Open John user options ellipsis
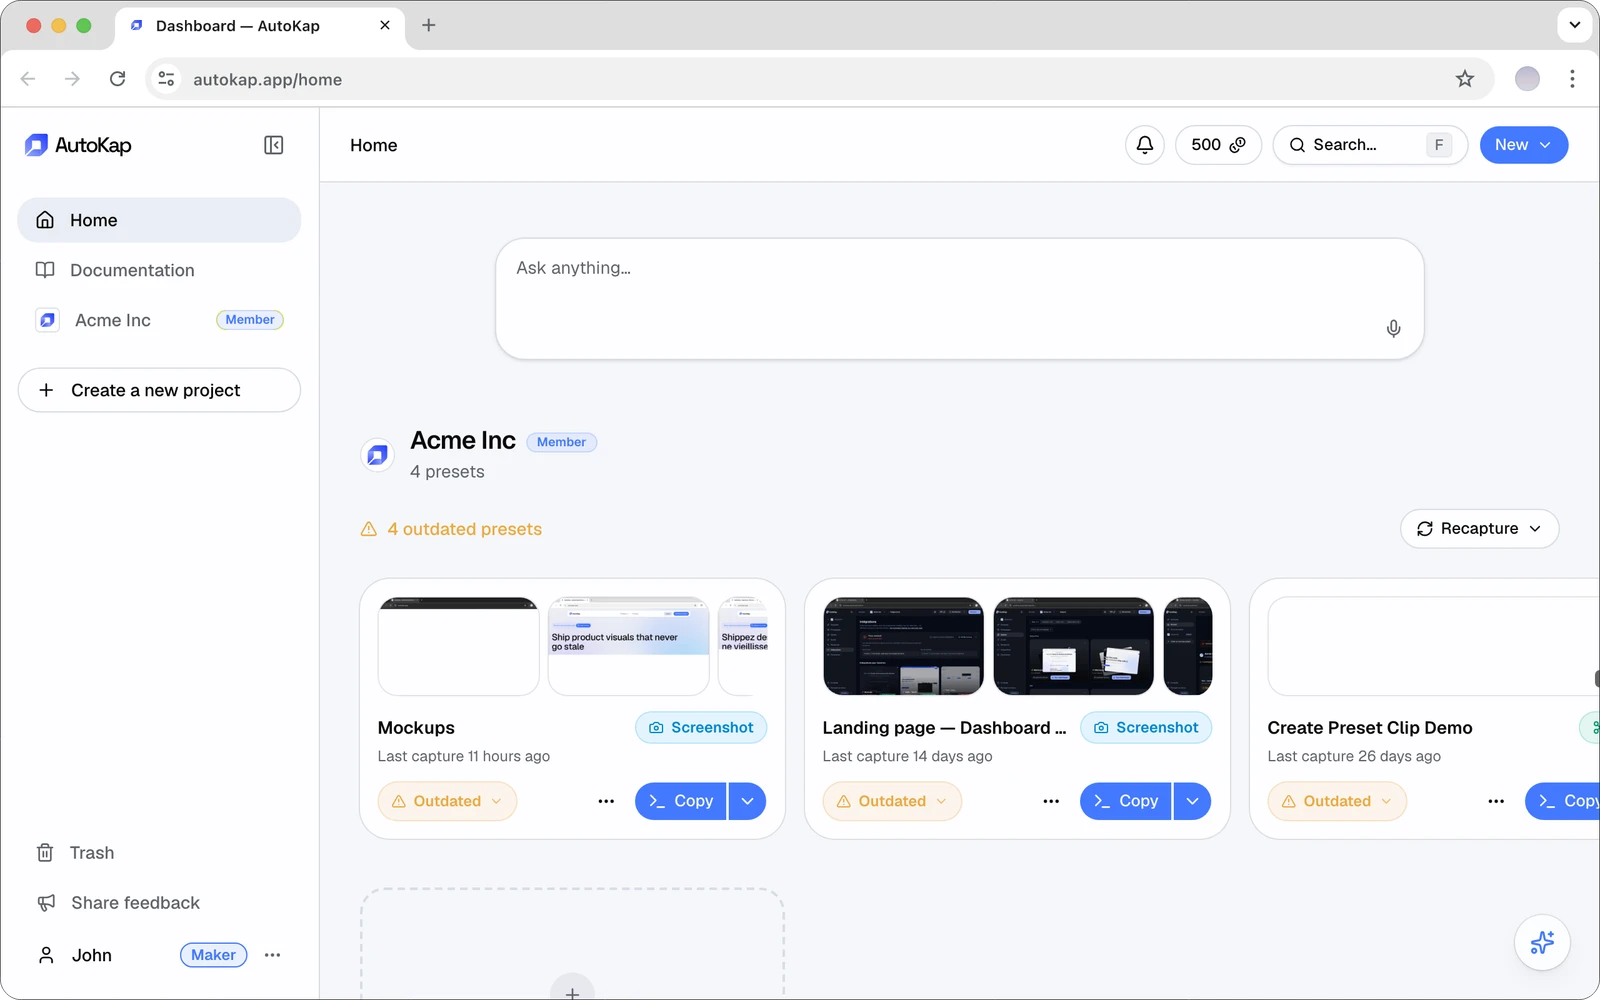The image size is (1600, 1000). 272,955
